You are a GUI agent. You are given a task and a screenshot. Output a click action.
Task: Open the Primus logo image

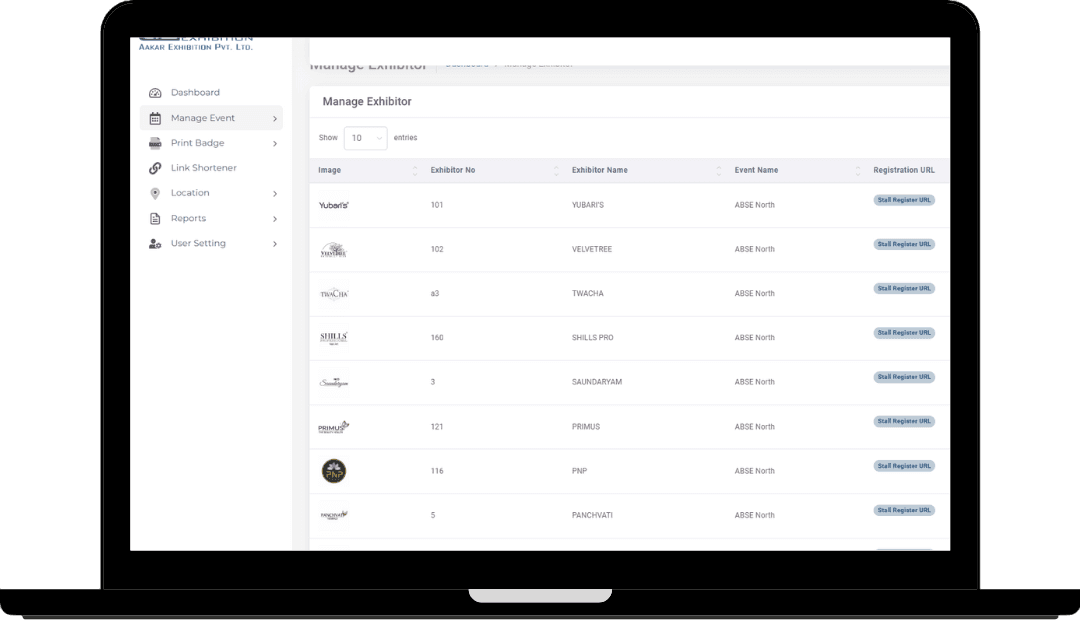(334, 427)
